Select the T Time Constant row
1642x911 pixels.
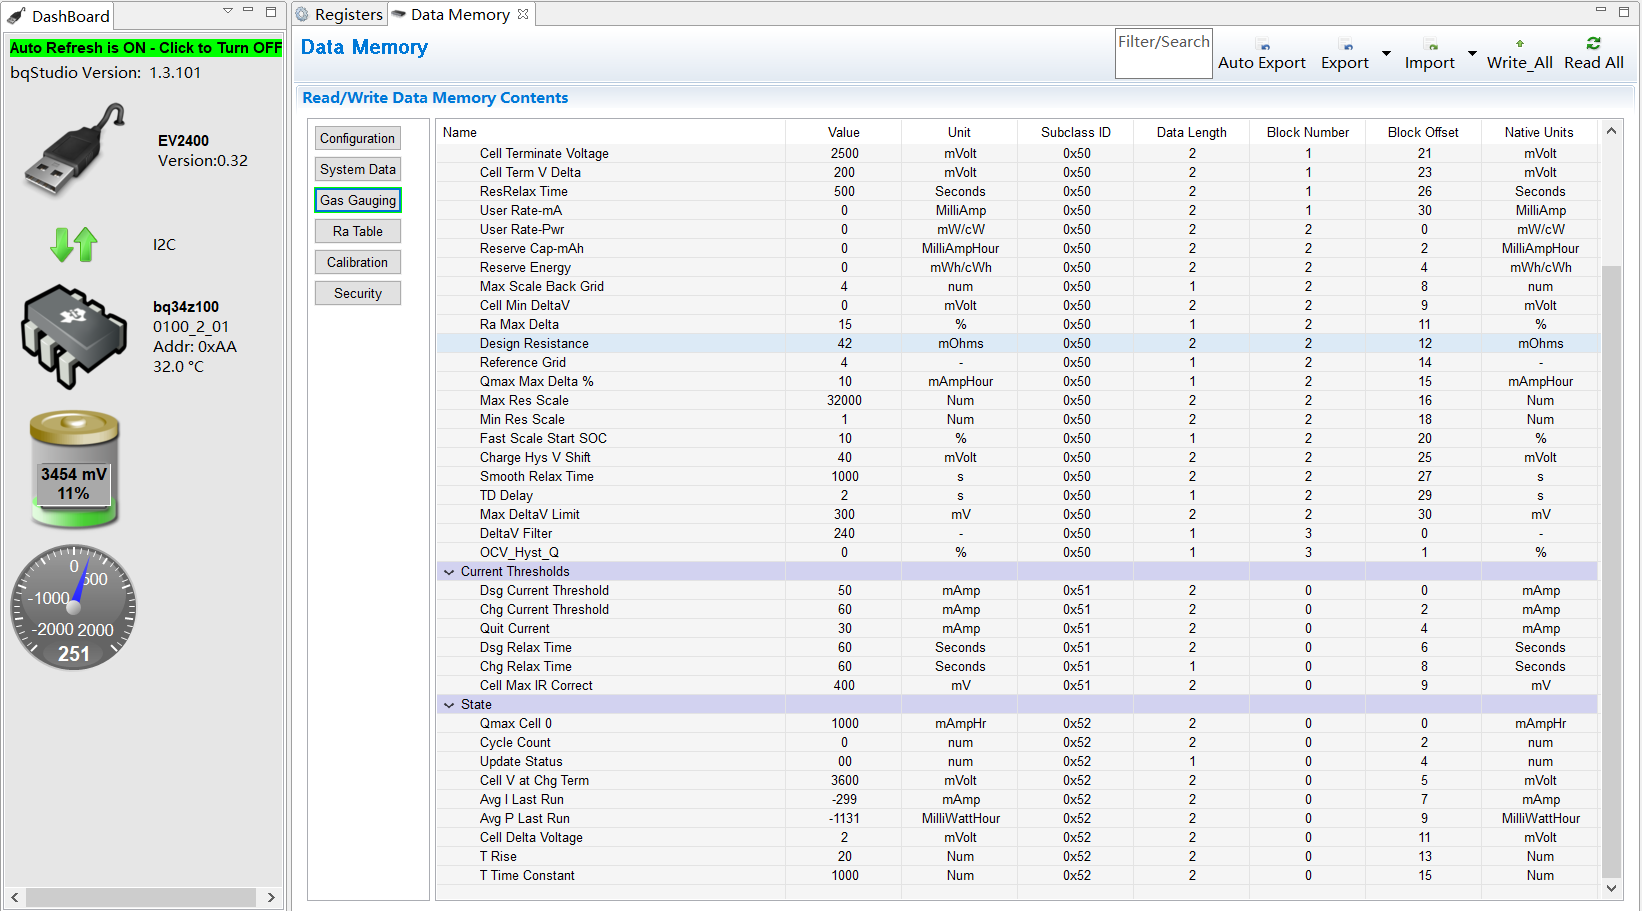[x=1017, y=875]
